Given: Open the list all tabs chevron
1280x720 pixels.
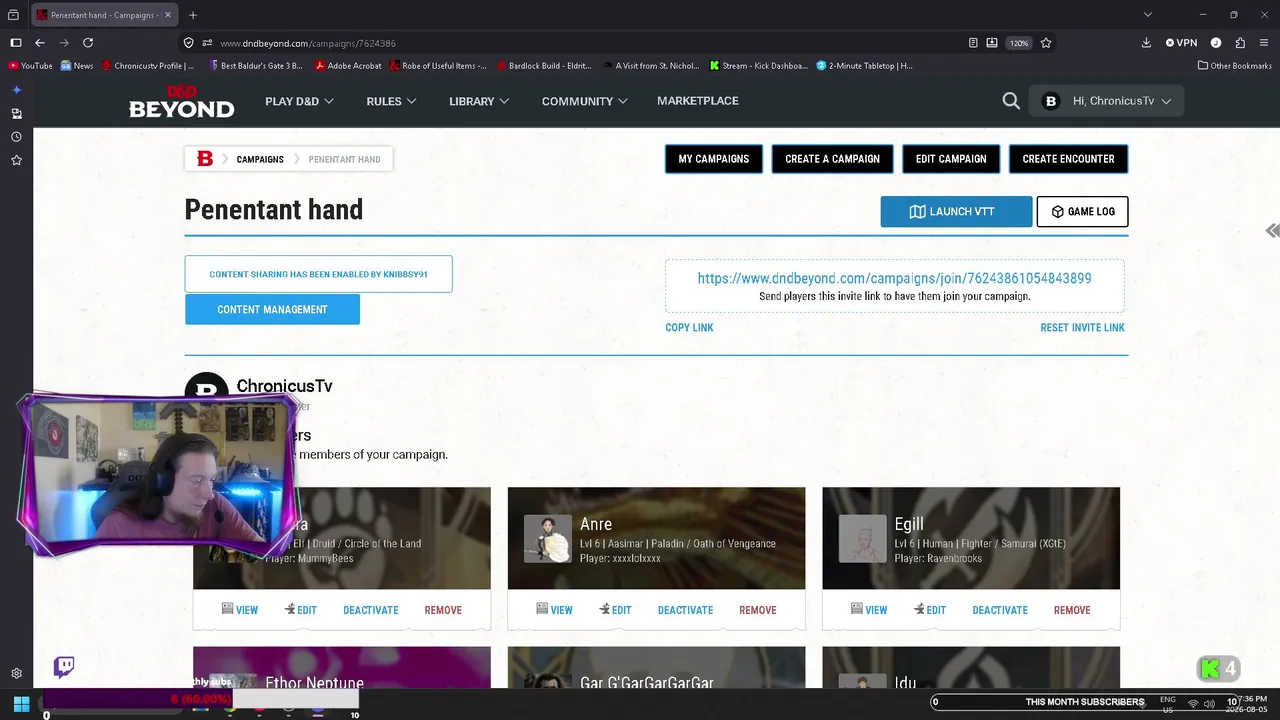Looking at the screenshot, I should 1148,15.
